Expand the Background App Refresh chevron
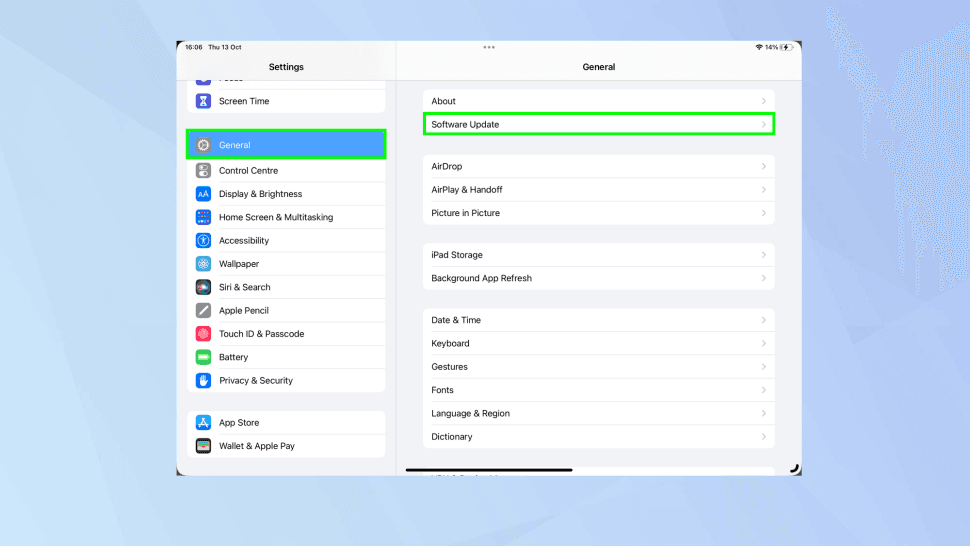This screenshot has width=970, height=546. [763, 278]
